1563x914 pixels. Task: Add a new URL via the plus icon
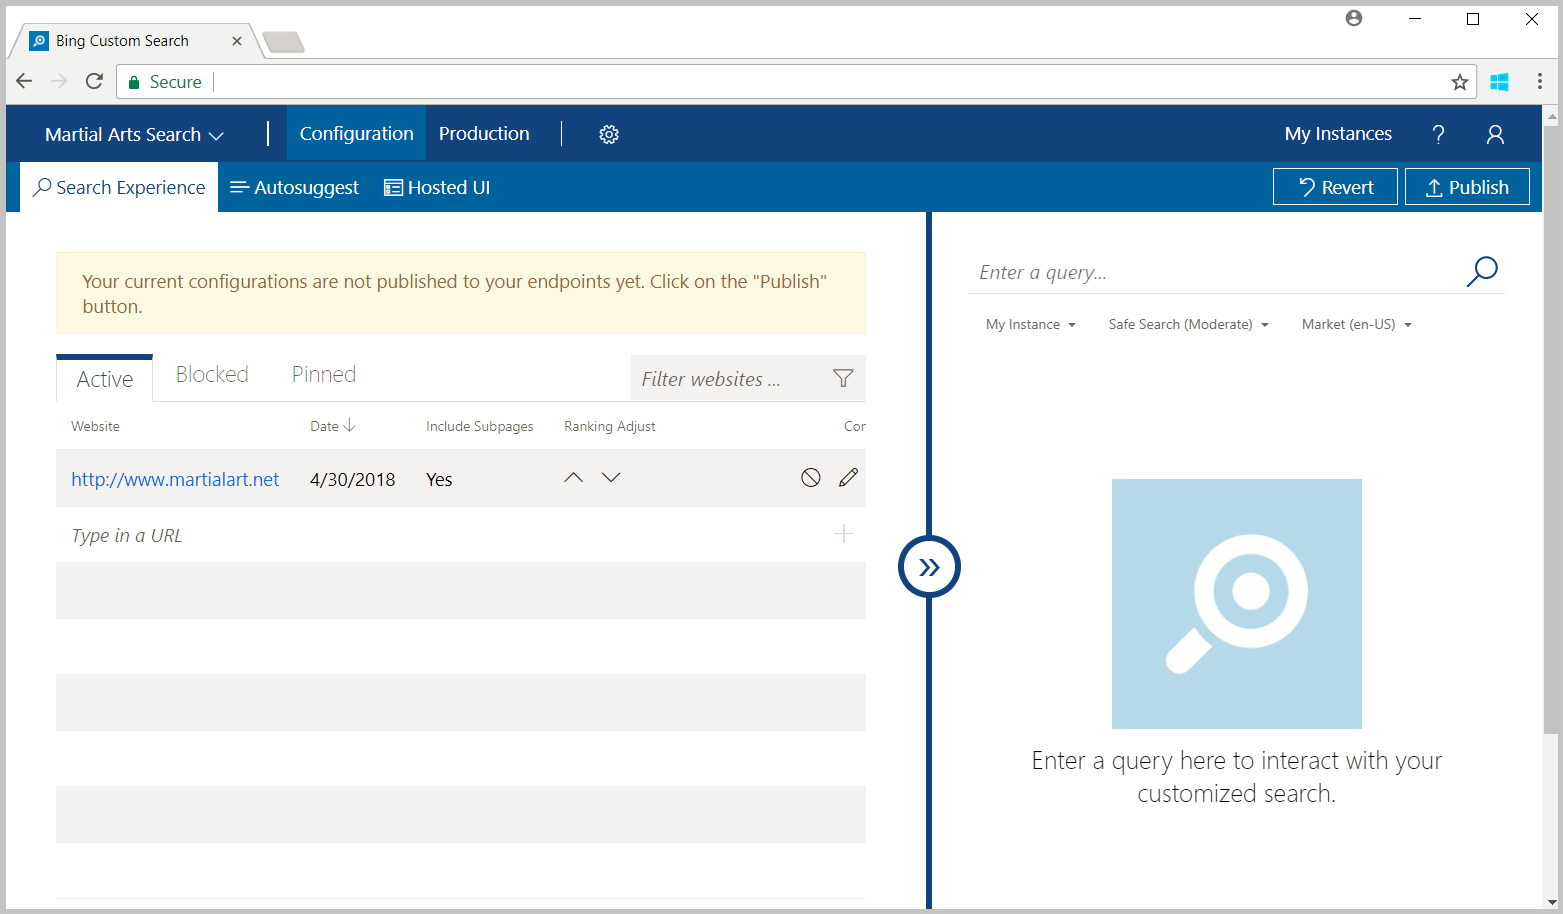(843, 534)
